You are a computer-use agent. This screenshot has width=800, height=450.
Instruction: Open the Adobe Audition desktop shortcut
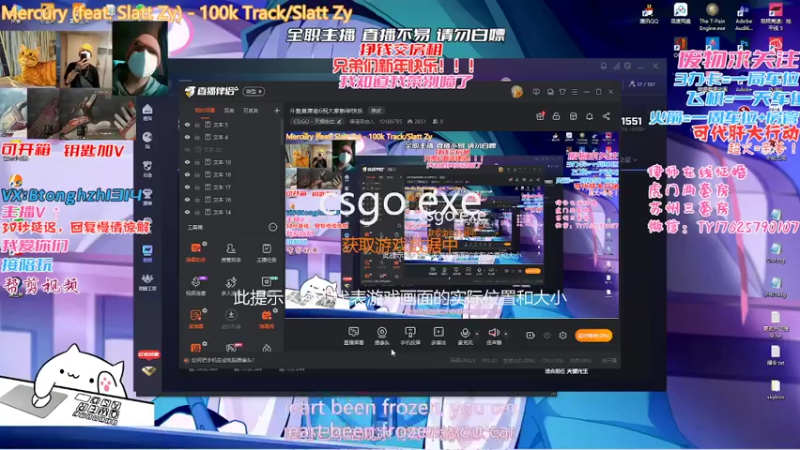[743, 18]
